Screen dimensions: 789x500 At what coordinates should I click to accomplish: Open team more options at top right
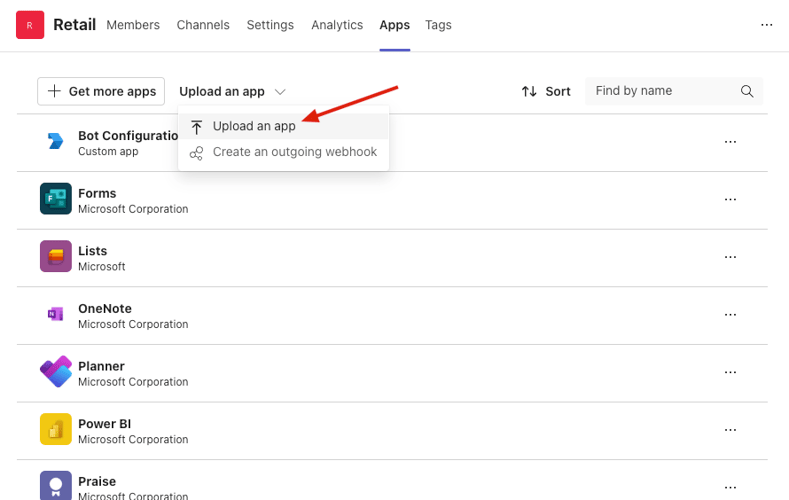coord(767,25)
